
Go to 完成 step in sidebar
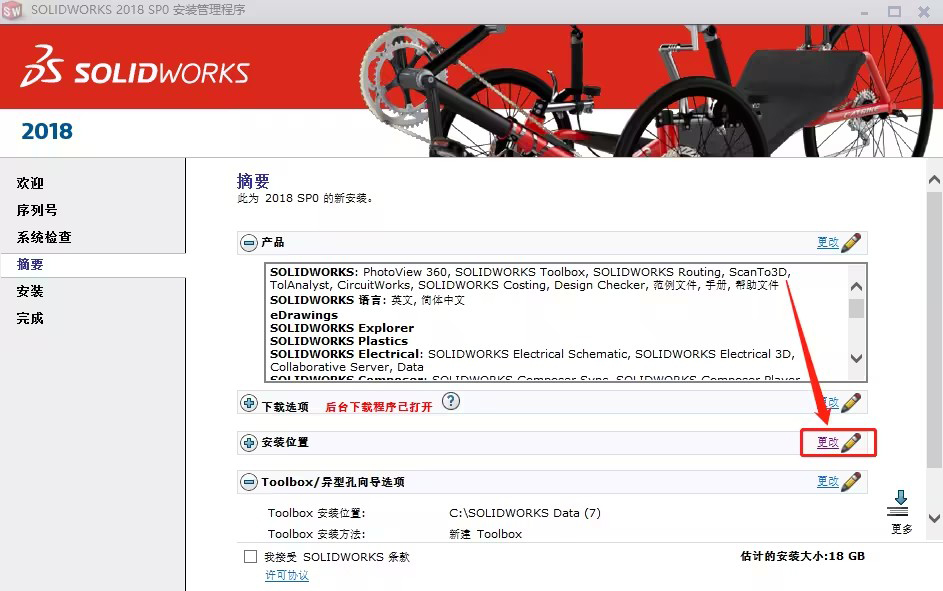pyautogui.click(x=30, y=319)
